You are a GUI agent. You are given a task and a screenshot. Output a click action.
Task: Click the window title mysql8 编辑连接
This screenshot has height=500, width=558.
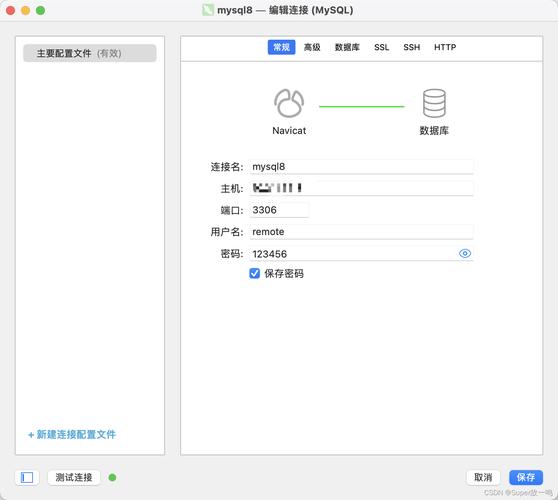285,10
